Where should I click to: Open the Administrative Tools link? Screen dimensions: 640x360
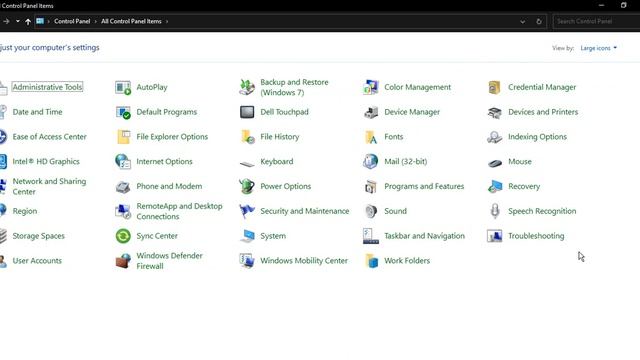click(47, 87)
